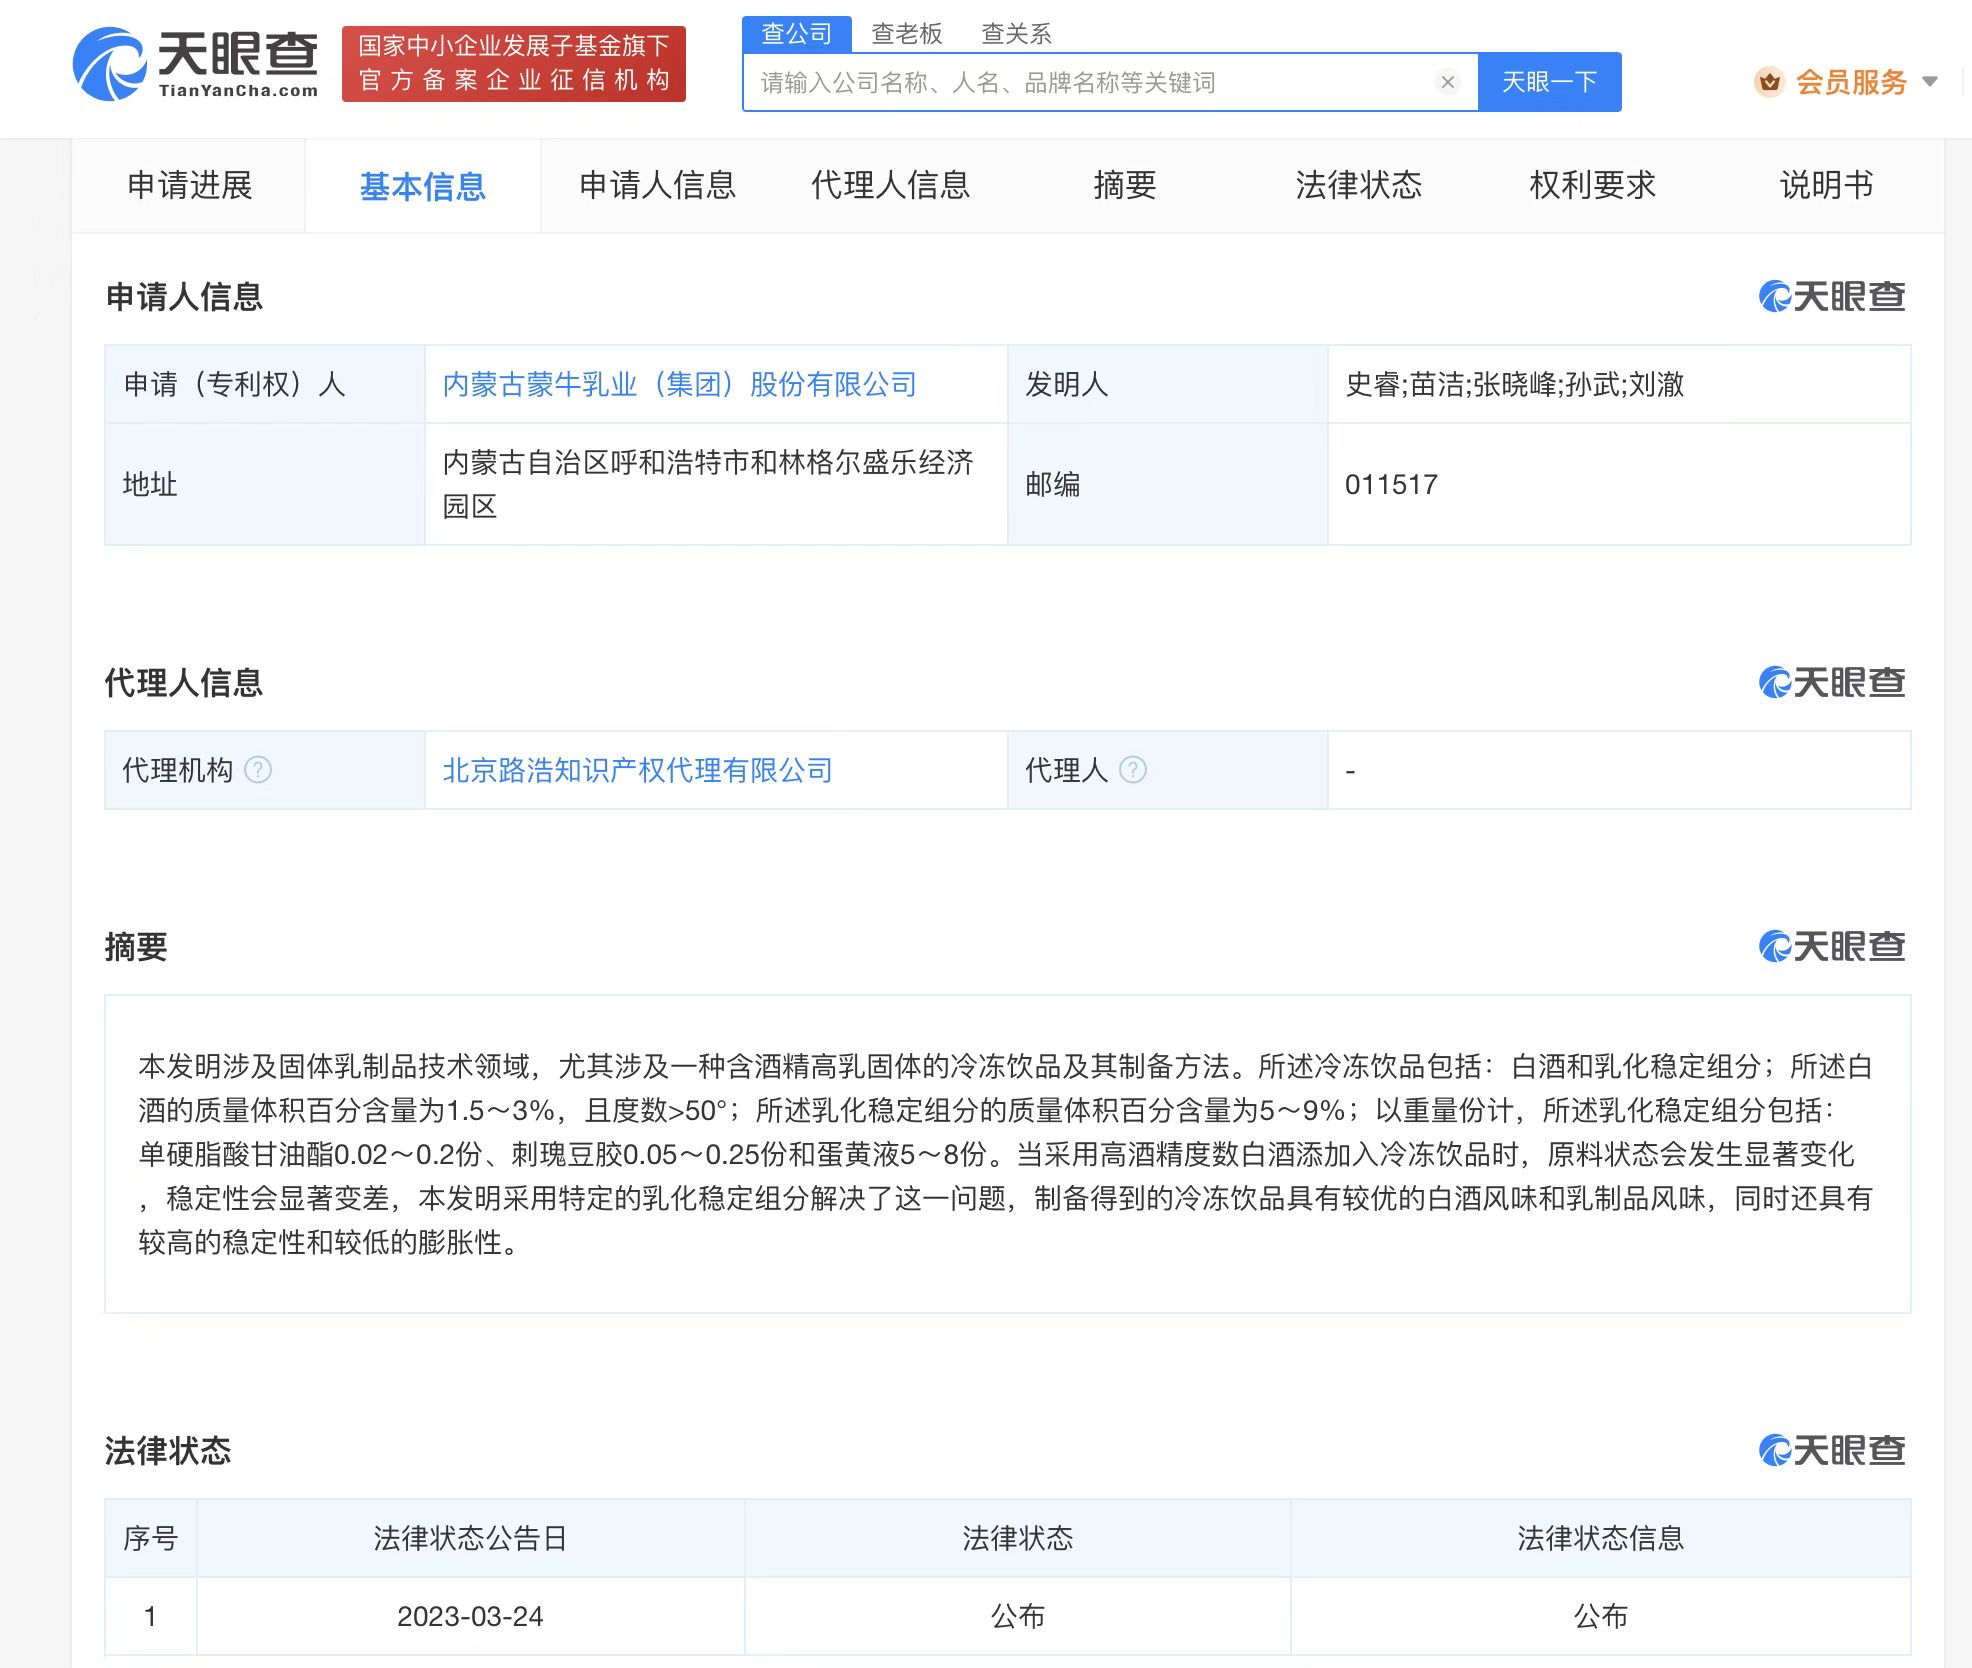Switch to 基本信息 tab
This screenshot has width=1972, height=1668.
point(423,186)
